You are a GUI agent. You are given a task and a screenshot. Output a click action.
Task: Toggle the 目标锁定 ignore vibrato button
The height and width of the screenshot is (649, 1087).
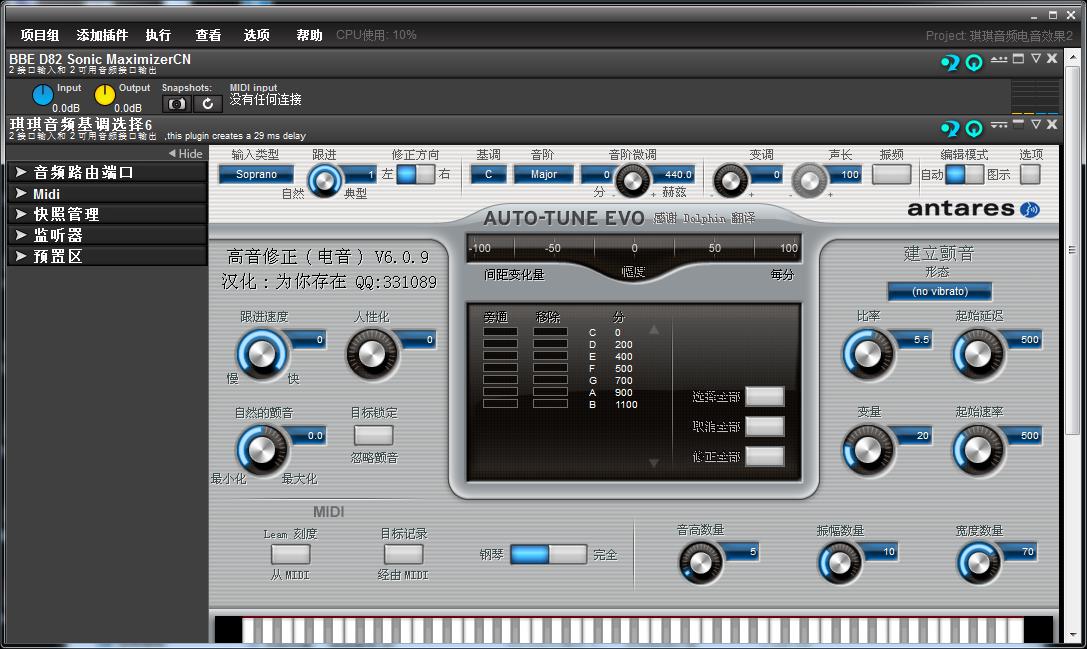coord(374,435)
